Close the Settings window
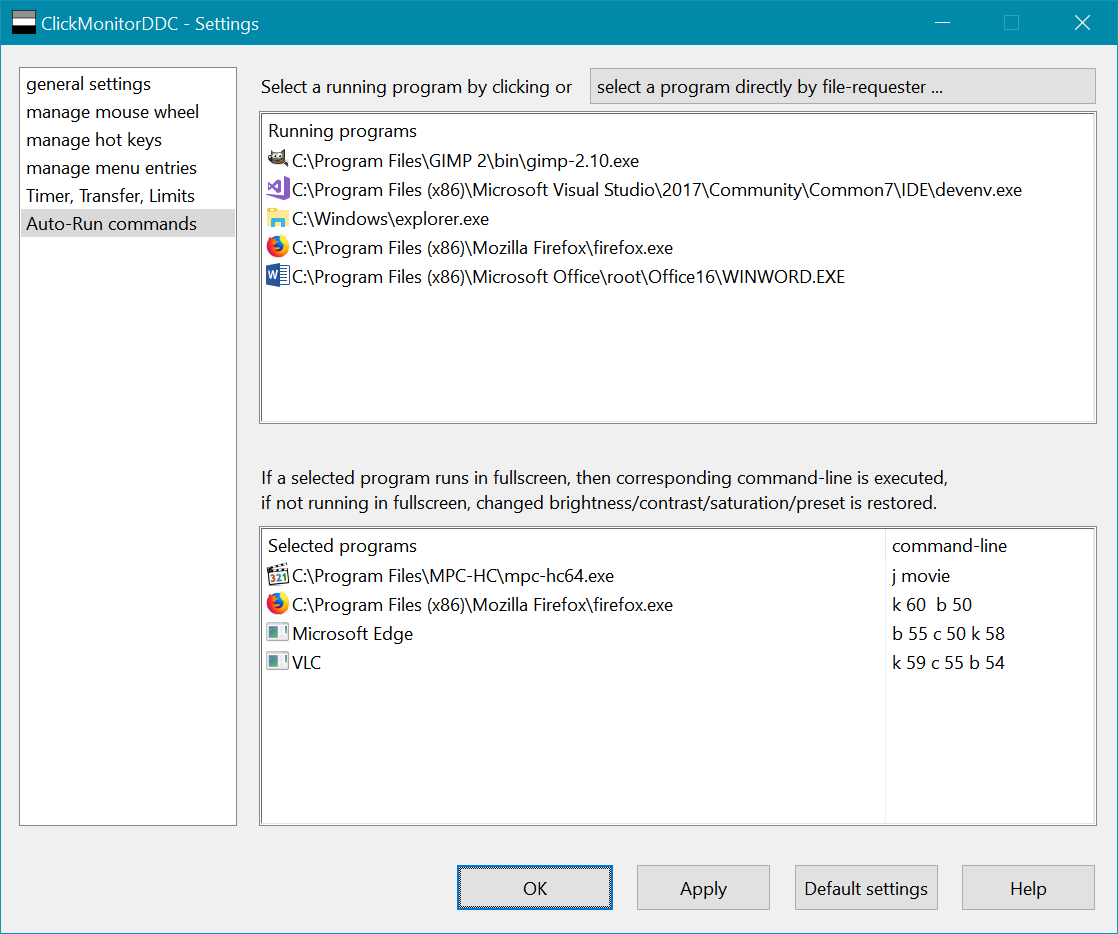The width and height of the screenshot is (1118, 934). [1082, 23]
